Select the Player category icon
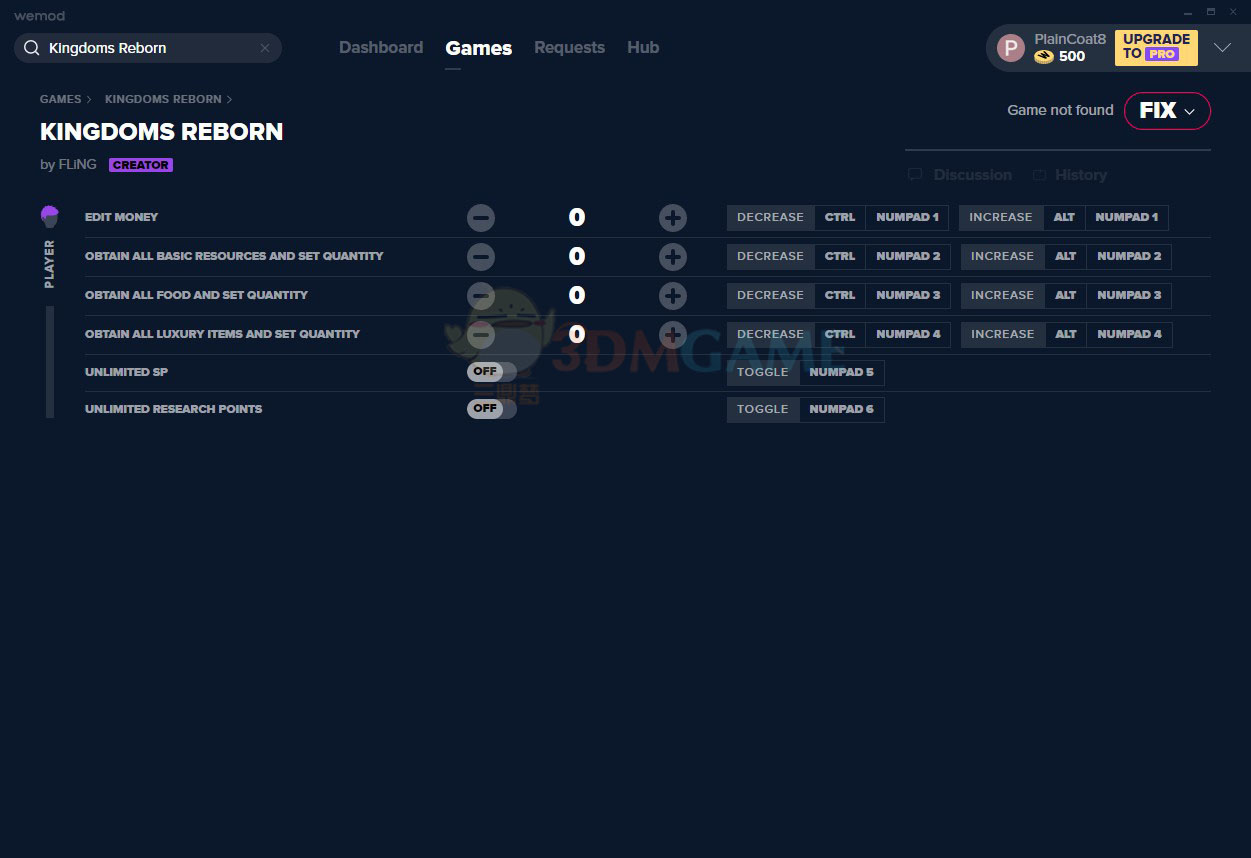The width and height of the screenshot is (1251, 858). 49,216
